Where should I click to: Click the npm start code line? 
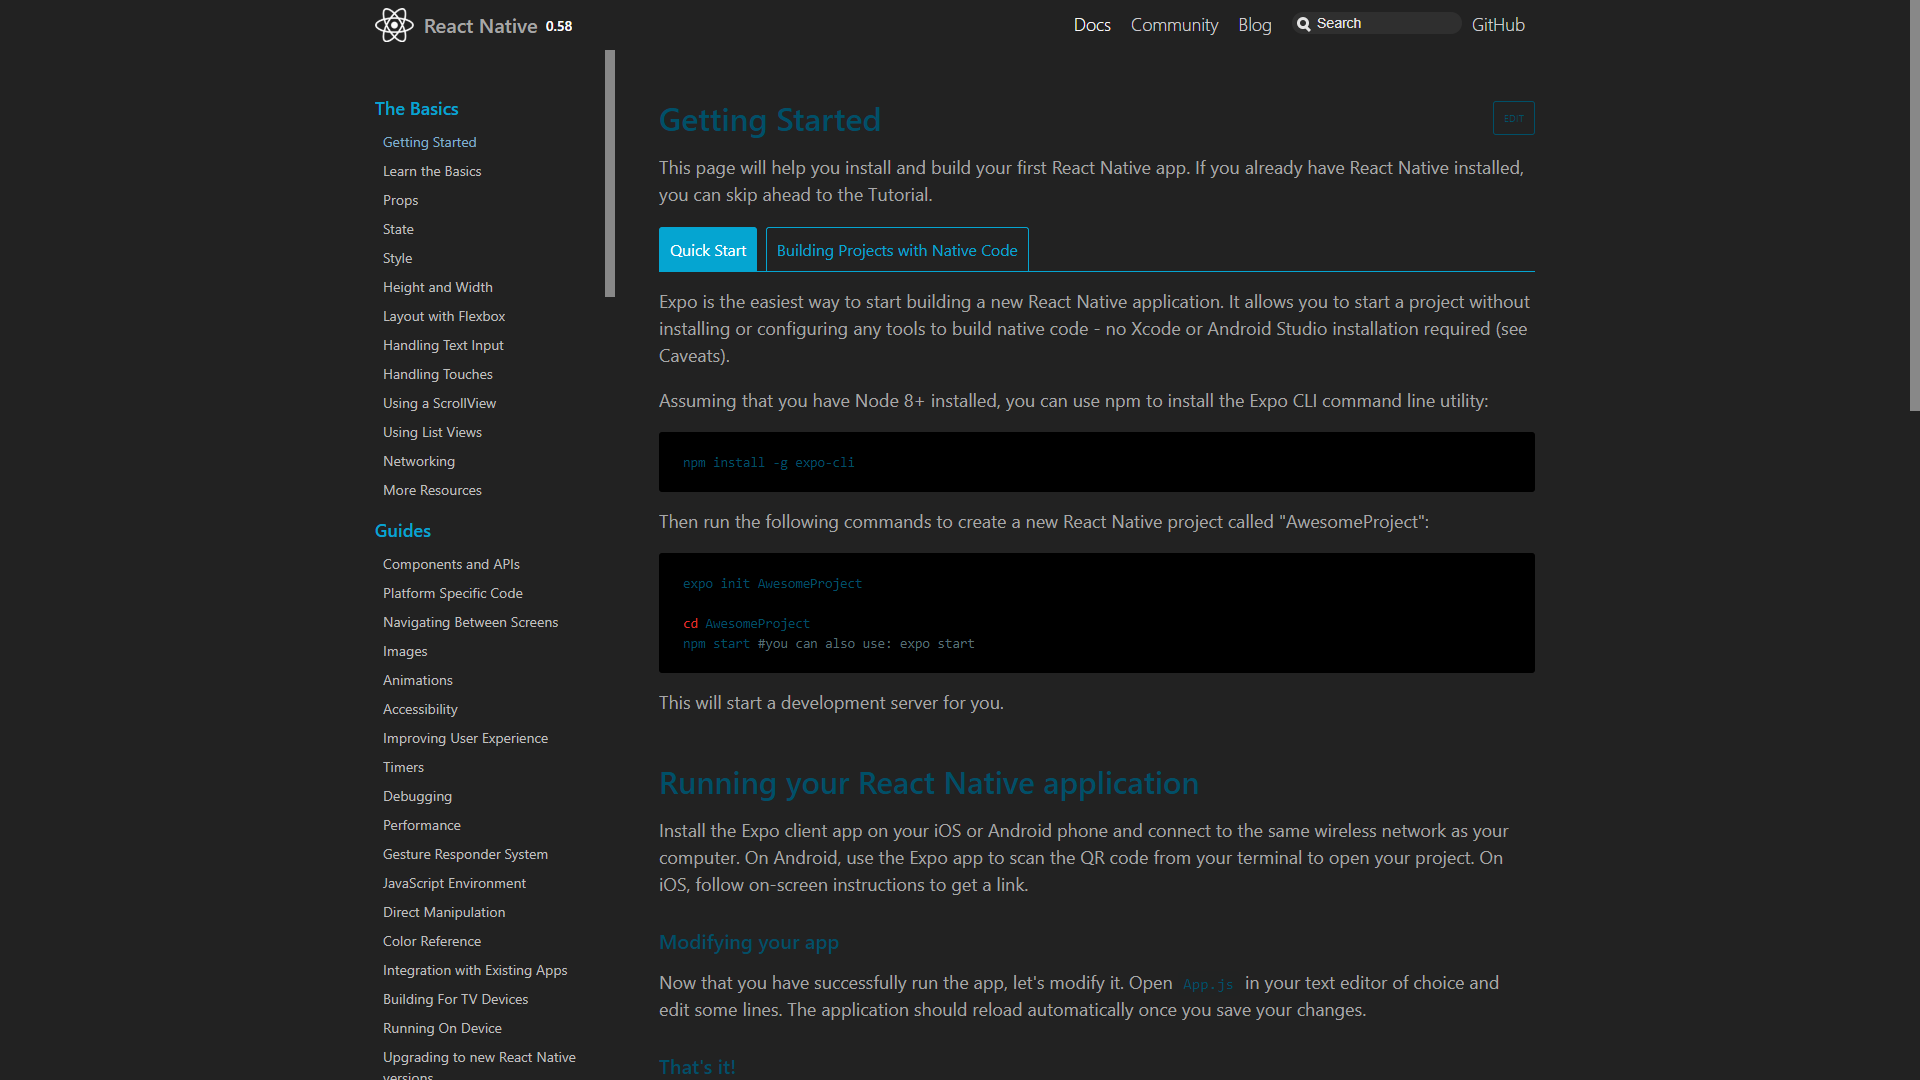pyautogui.click(x=828, y=644)
